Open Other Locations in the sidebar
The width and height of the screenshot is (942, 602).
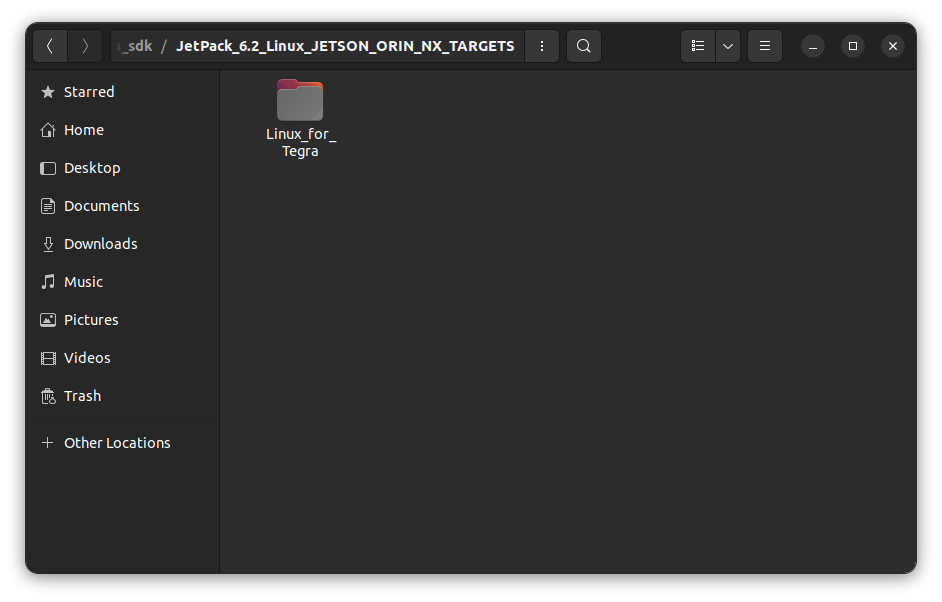tap(123, 443)
